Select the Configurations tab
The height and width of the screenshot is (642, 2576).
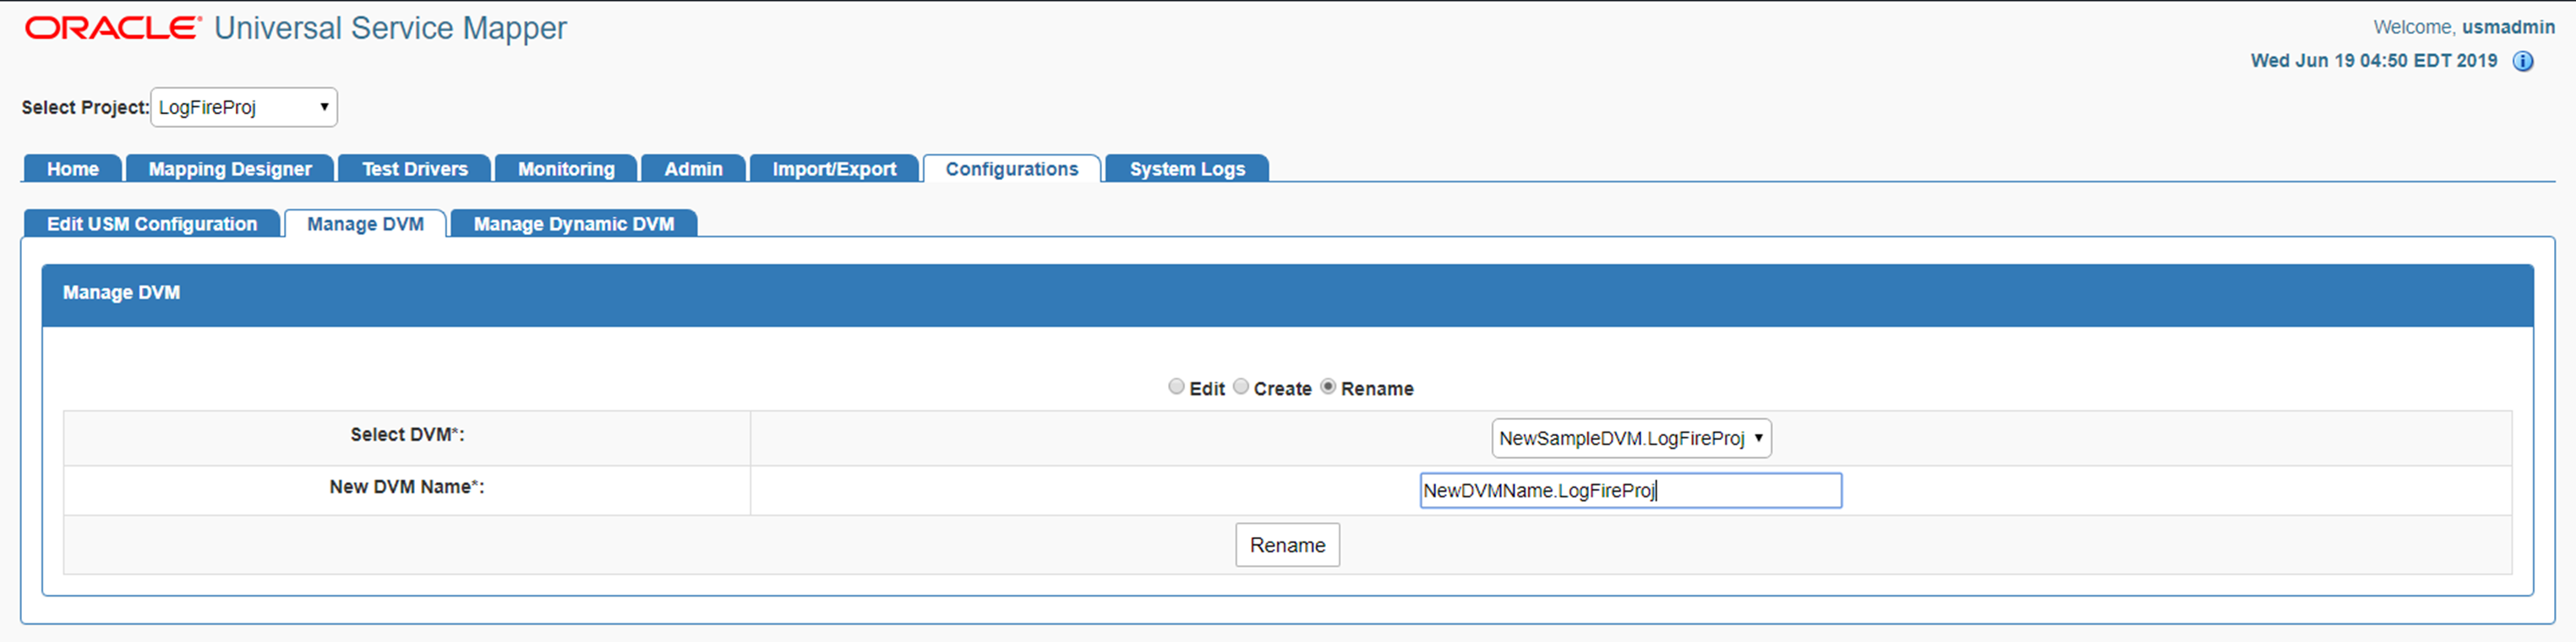click(1012, 169)
